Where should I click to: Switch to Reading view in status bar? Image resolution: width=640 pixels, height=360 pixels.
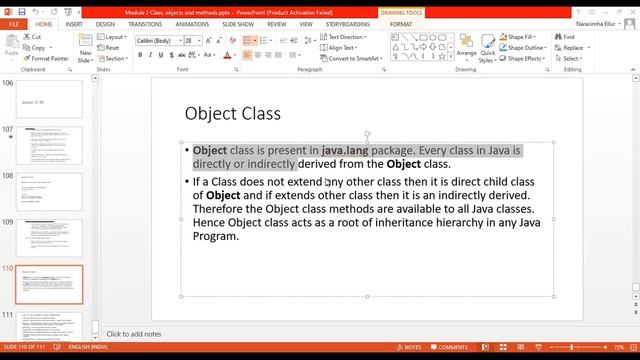pos(521,347)
